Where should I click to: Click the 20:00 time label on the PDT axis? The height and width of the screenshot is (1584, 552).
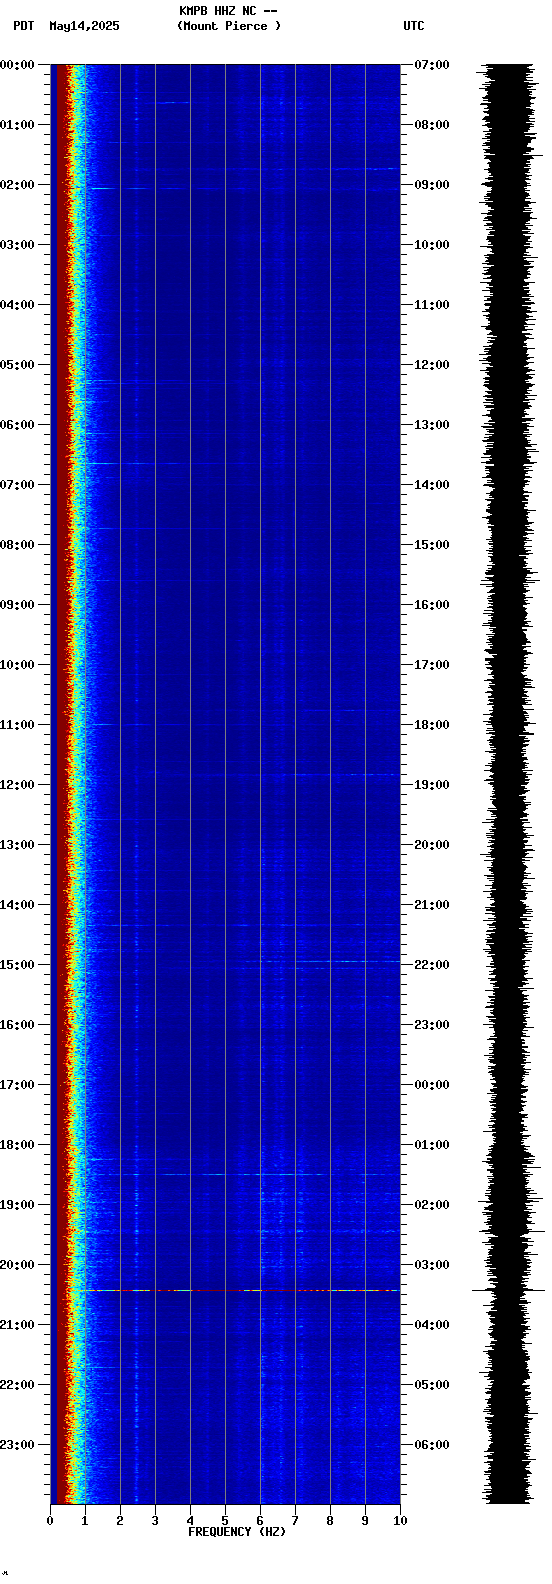[x=17, y=1265]
